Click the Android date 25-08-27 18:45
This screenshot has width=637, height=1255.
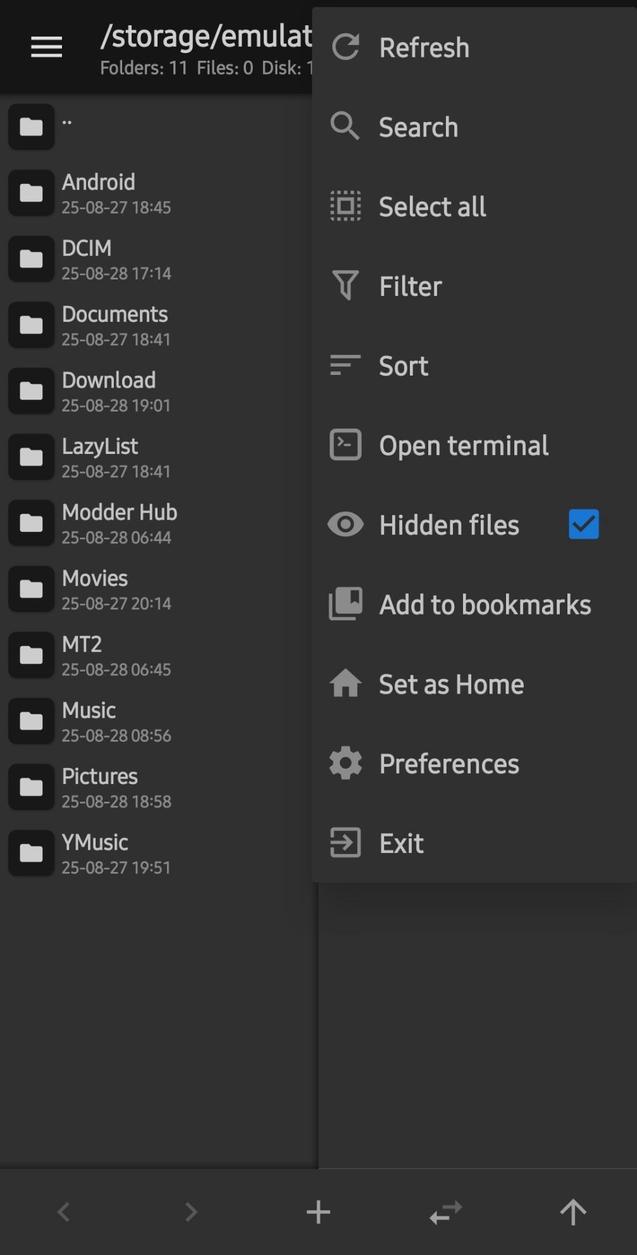coord(116,208)
